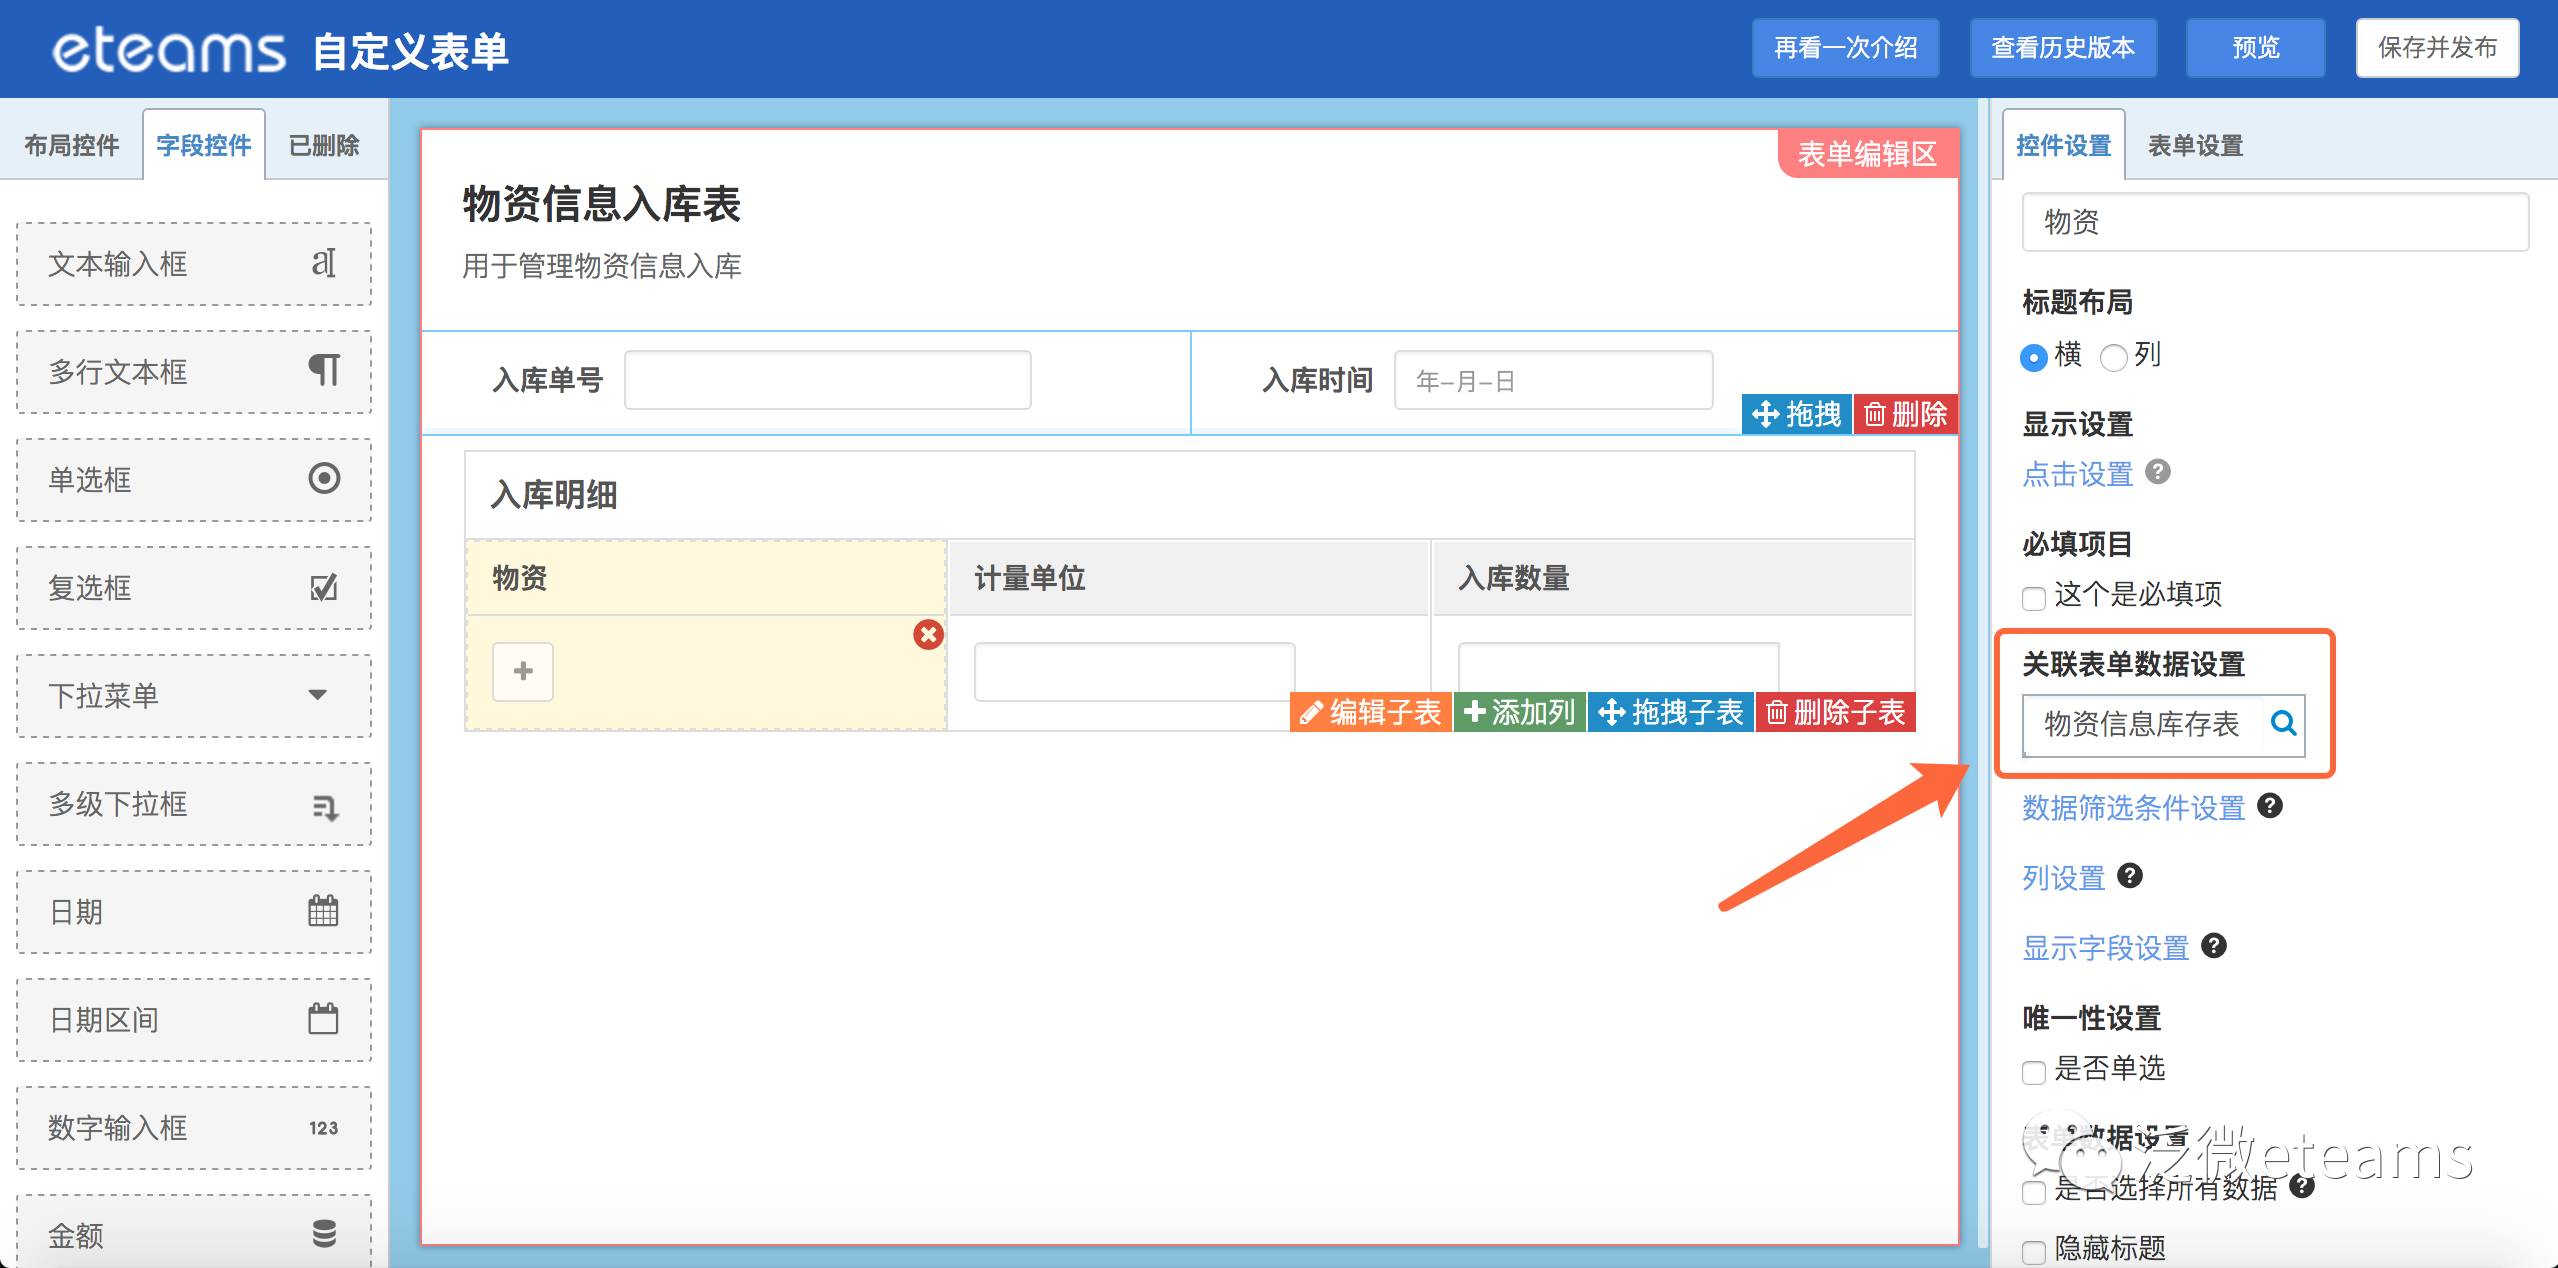2558x1268 pixels.
Task: Switch to the 布局控件 tab
Action: pyautogui.click(x=72, y=146)
